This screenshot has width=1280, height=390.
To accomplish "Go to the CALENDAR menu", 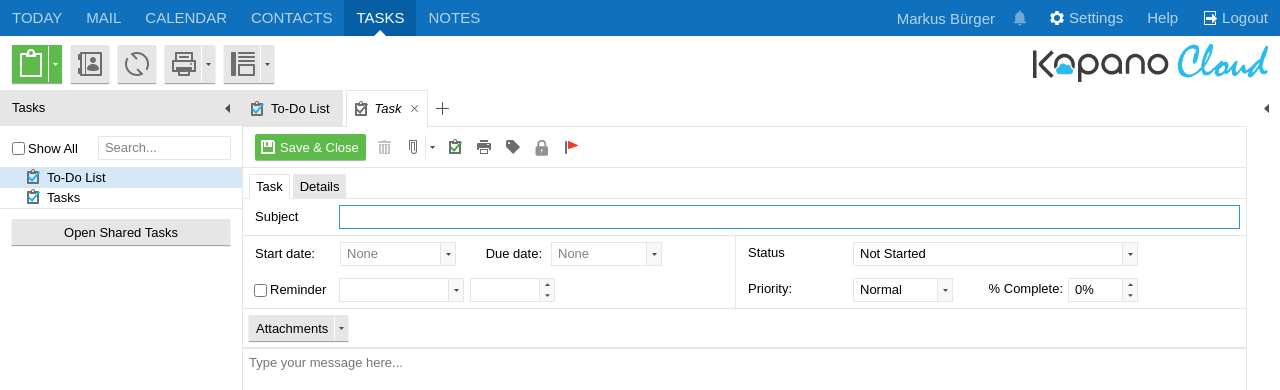I will [x=186, y=18].
